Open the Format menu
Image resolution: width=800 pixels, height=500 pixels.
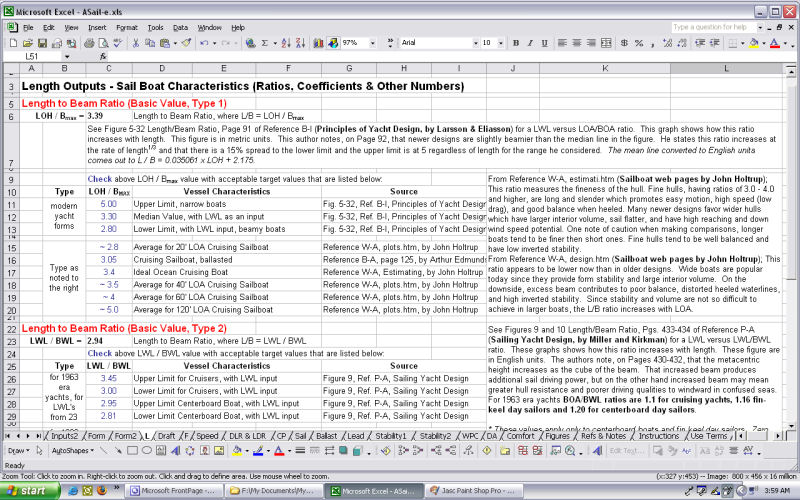[127, 27]
